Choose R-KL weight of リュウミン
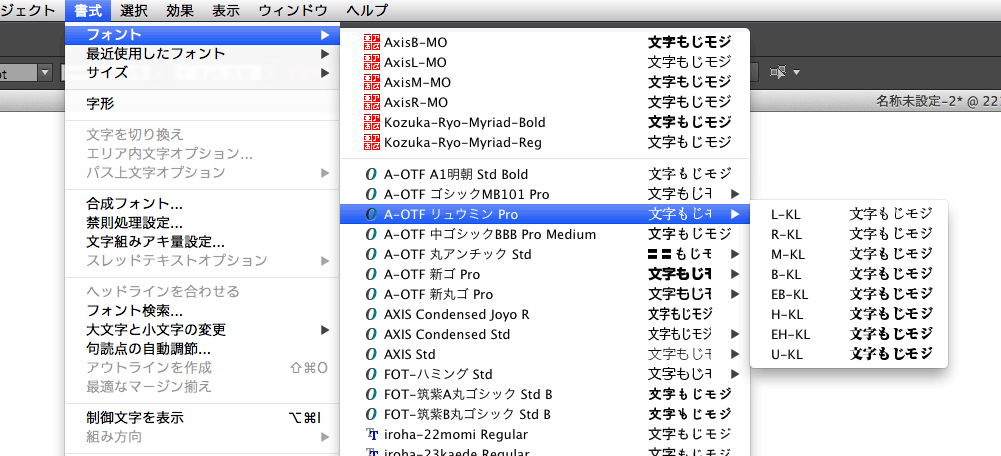1001x456 pixels. [849, 234]
